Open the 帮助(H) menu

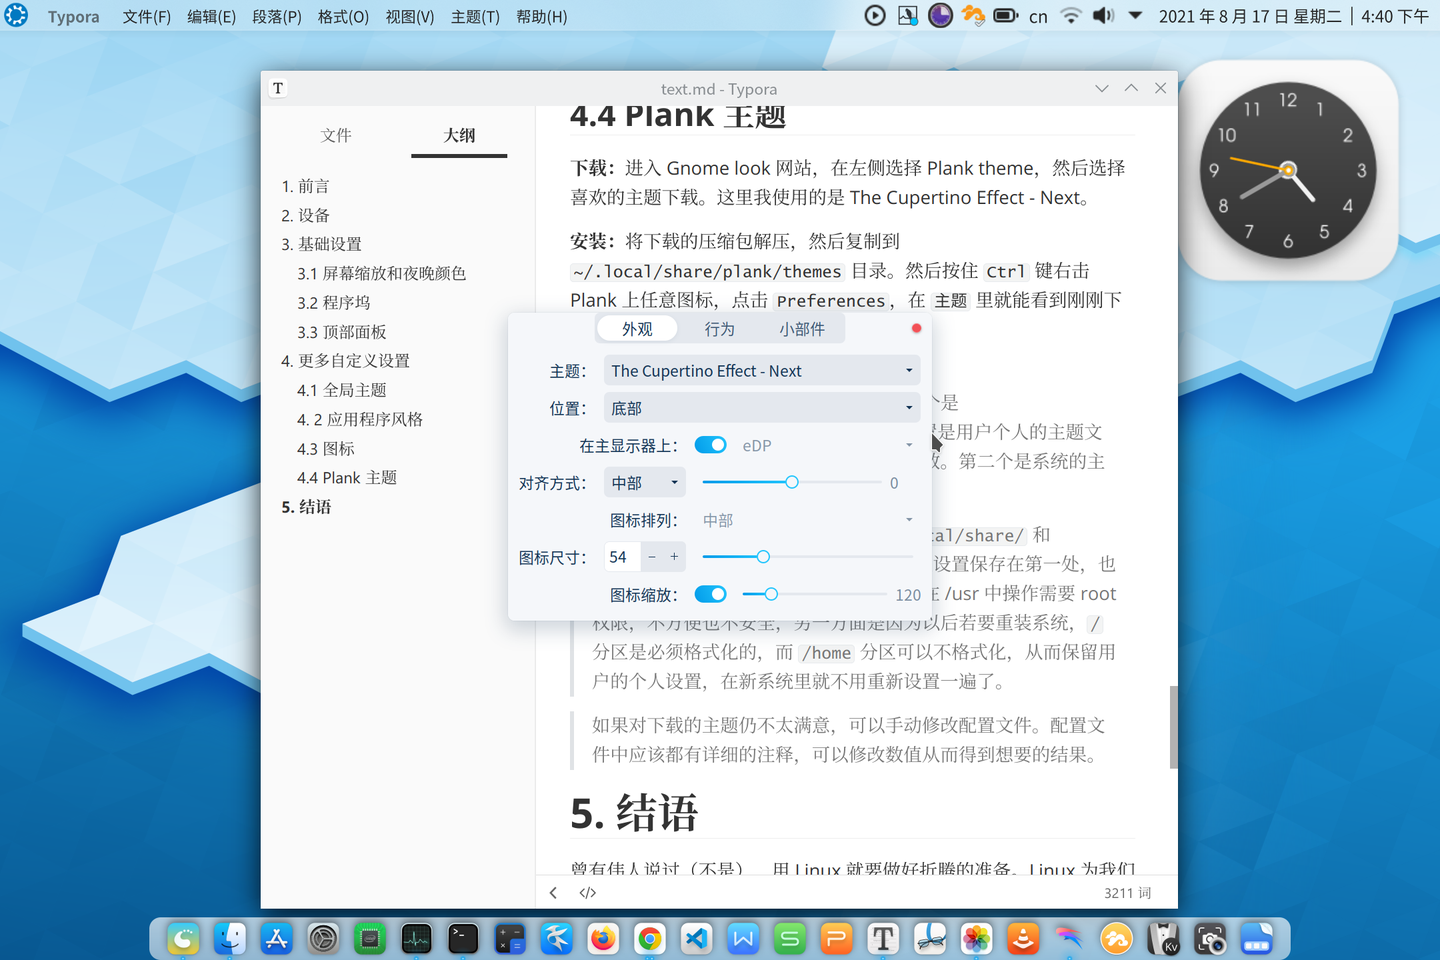click(x=542, y=17)
